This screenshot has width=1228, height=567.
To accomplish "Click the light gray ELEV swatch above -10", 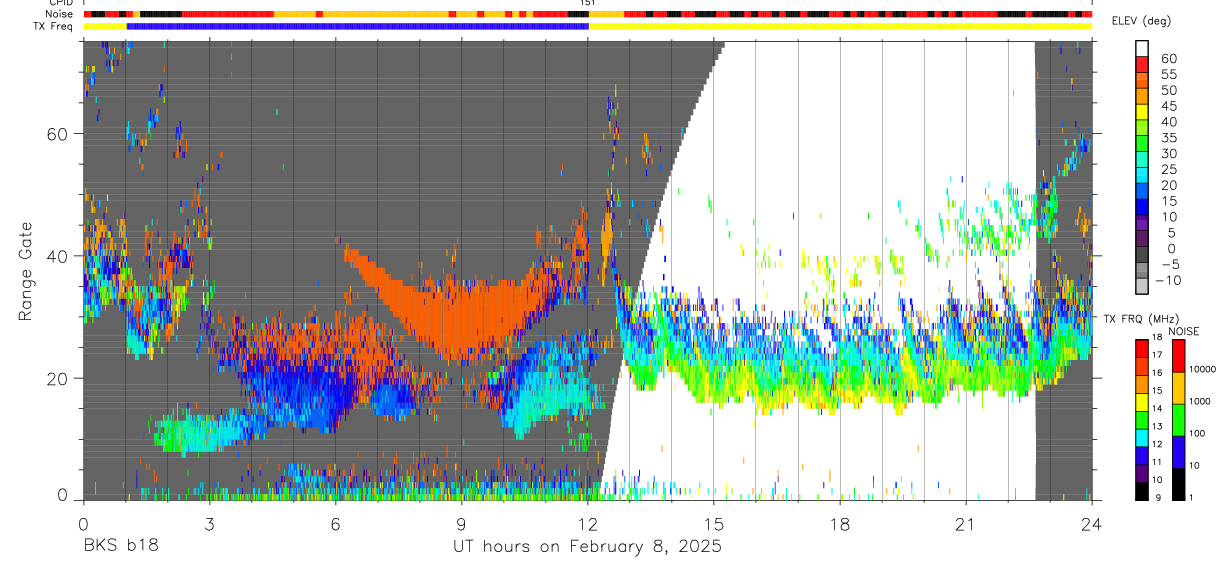I will (x=1142, y=286).
